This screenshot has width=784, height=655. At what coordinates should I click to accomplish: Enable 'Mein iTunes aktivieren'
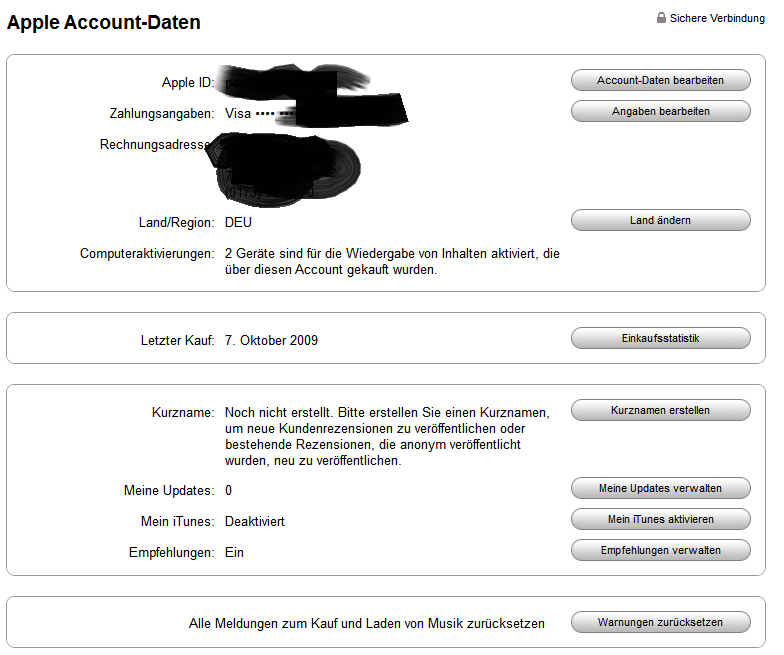click(x=660, y=519)
